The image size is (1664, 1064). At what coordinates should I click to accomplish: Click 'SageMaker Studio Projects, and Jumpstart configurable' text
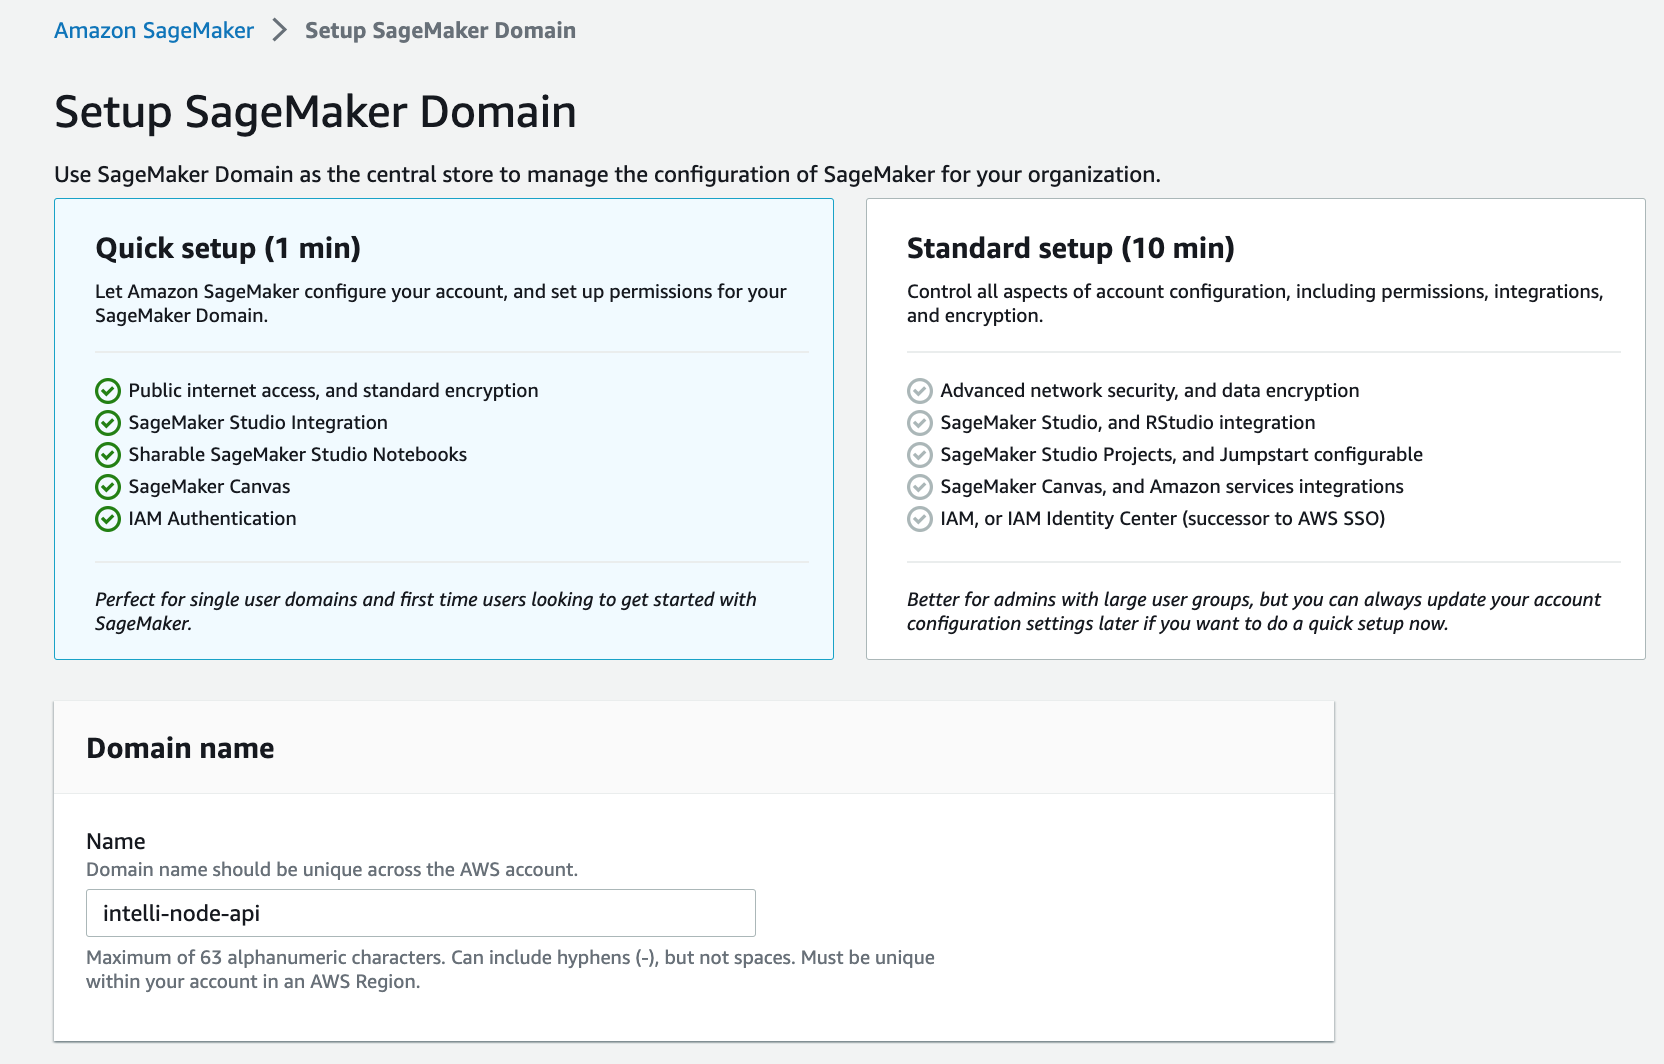[x=1181, y=454]
